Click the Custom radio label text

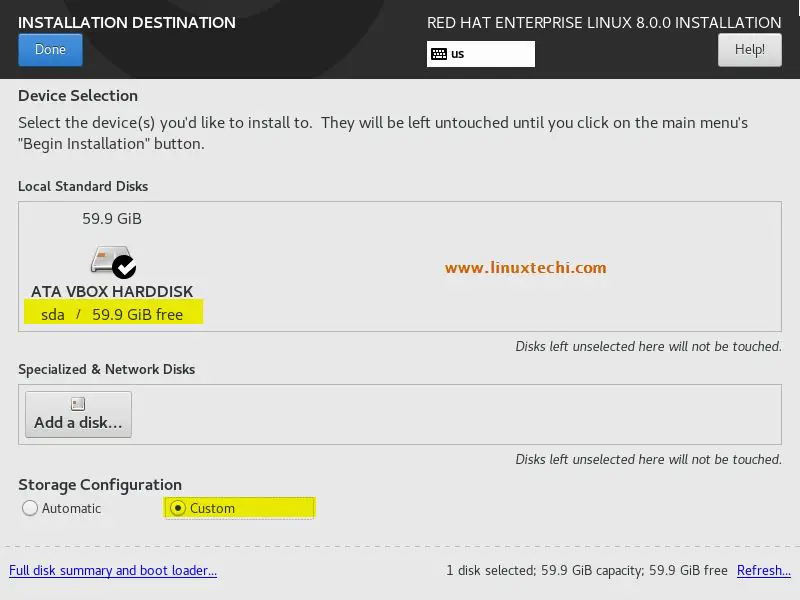(x=212, y=508)
